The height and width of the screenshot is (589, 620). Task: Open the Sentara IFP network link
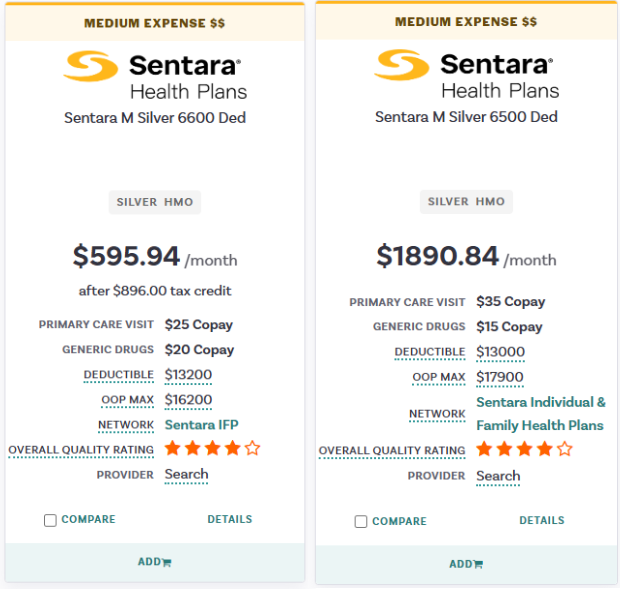[202, 425]
